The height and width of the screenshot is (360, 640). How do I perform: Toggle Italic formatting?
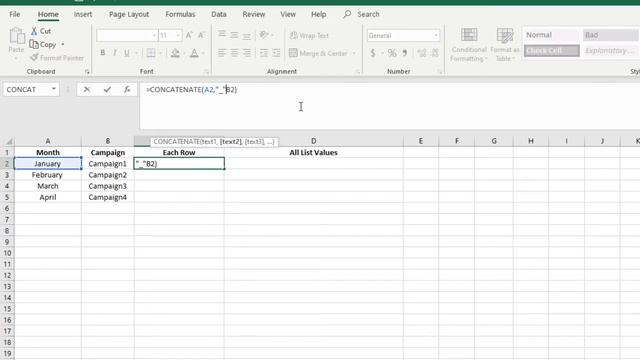click(115, 53)
